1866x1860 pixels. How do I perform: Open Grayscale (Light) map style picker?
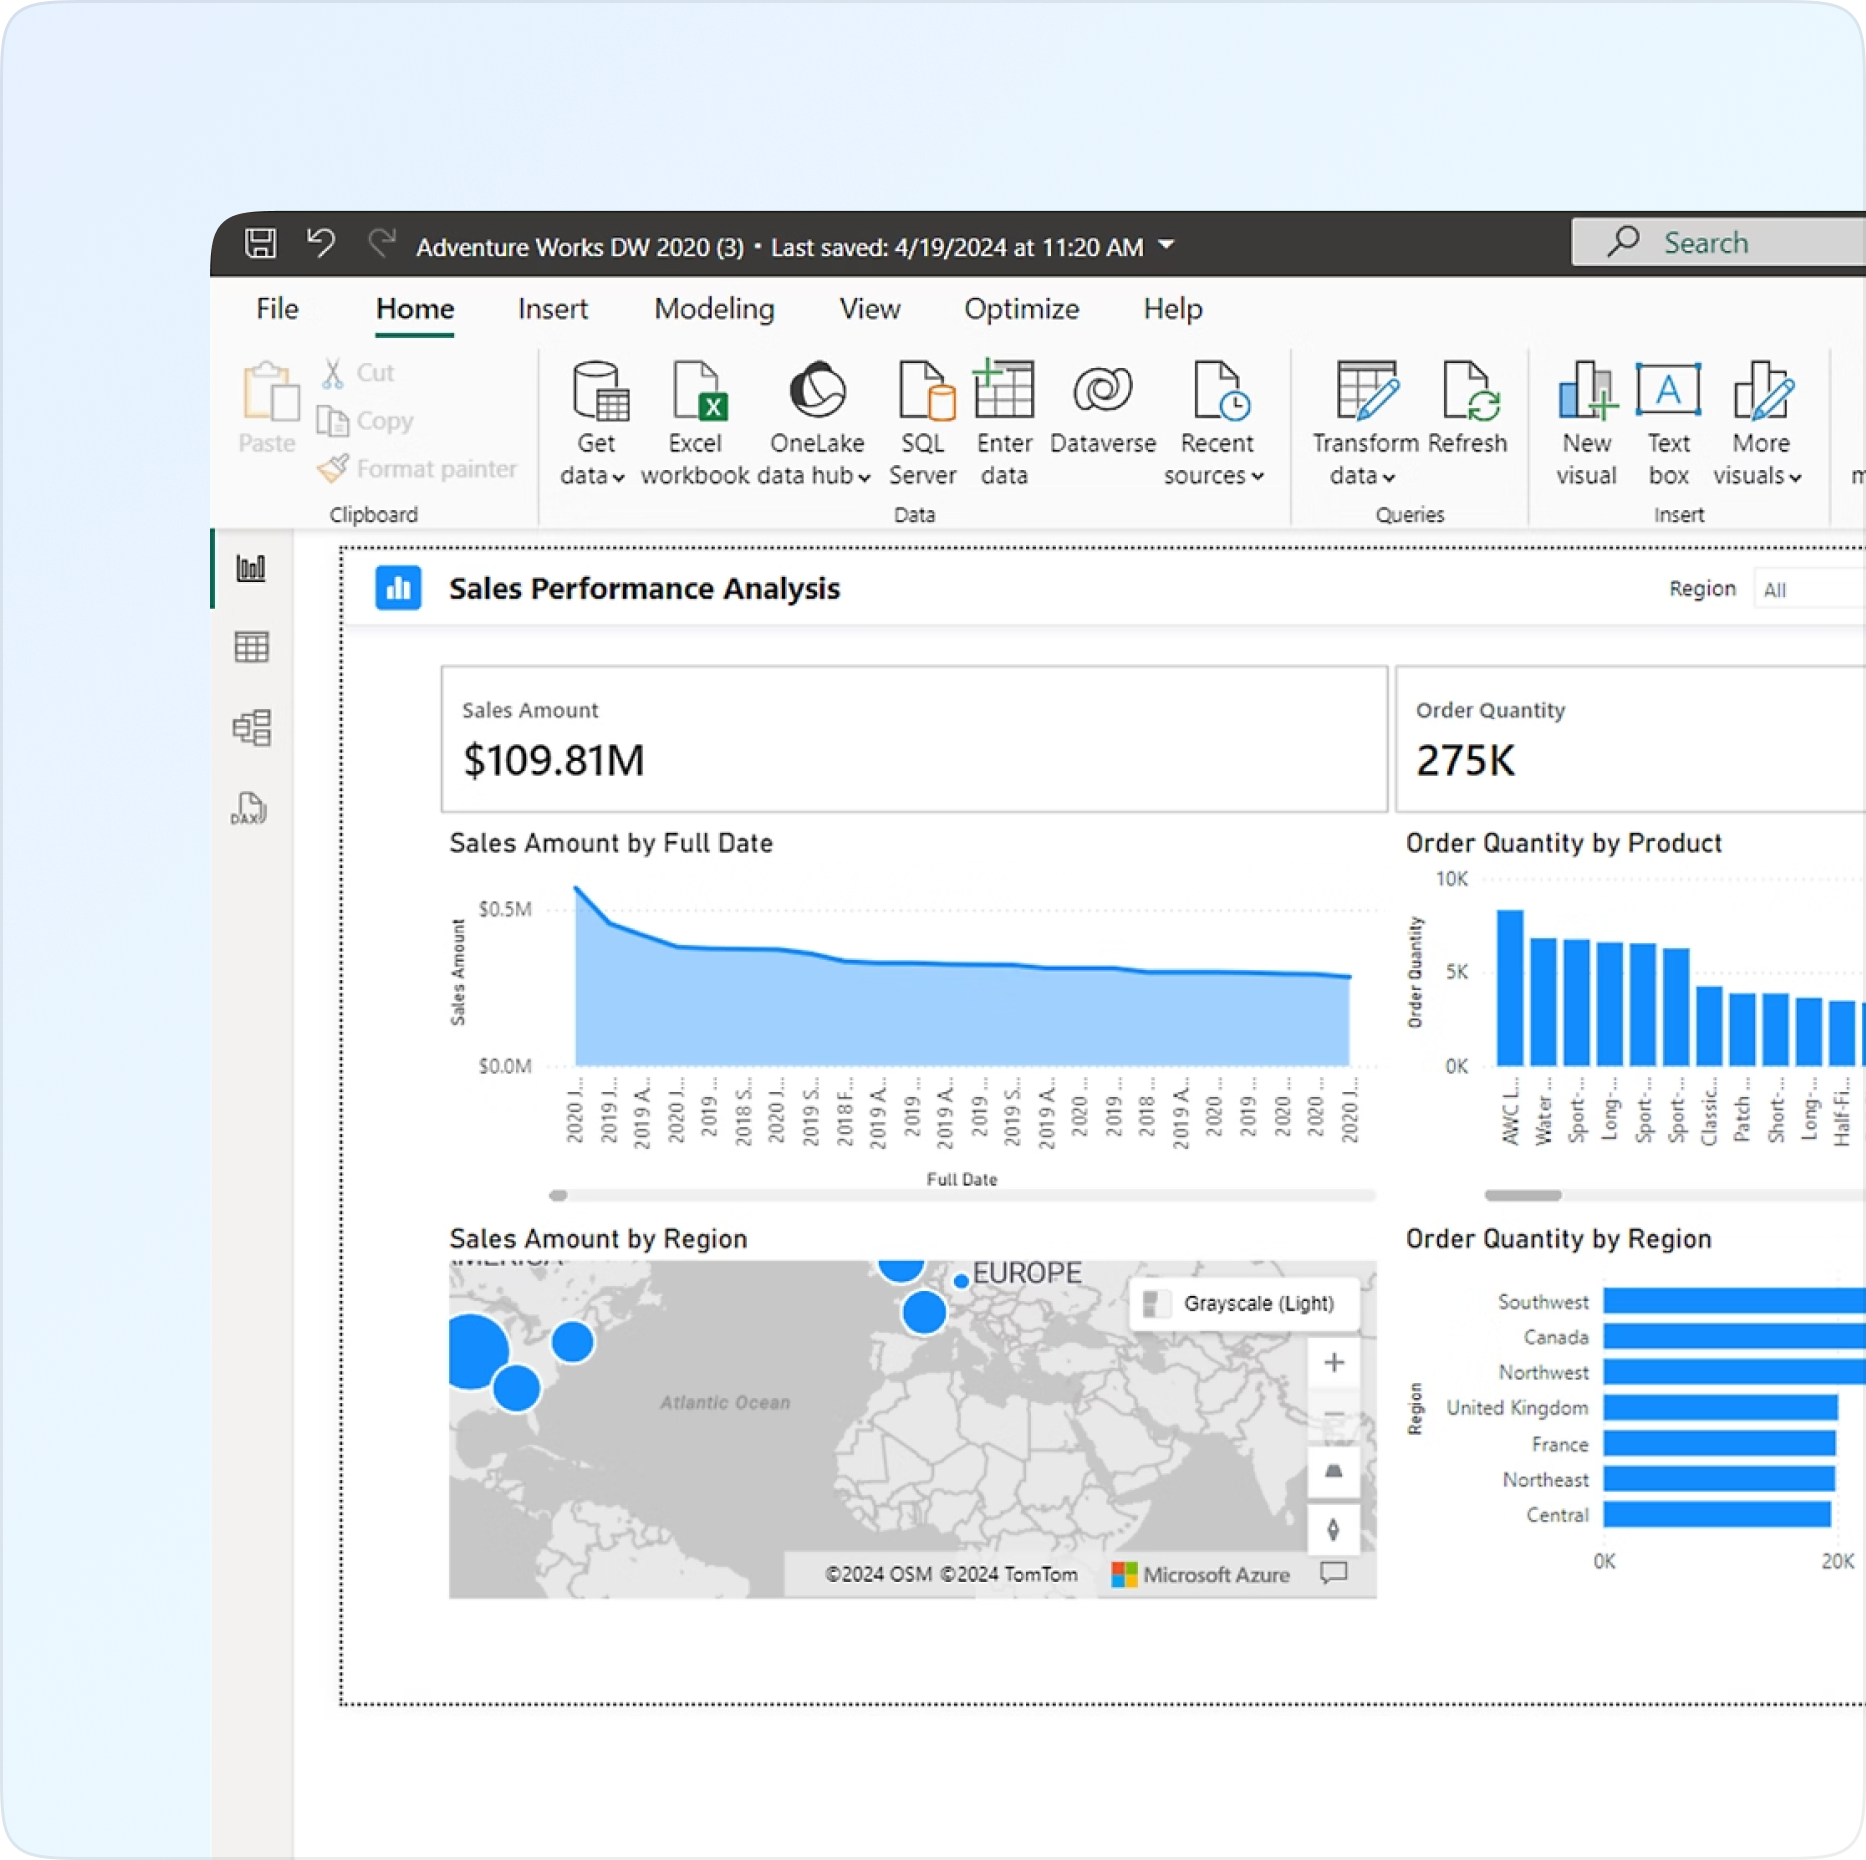(x=1244, y=1303)
